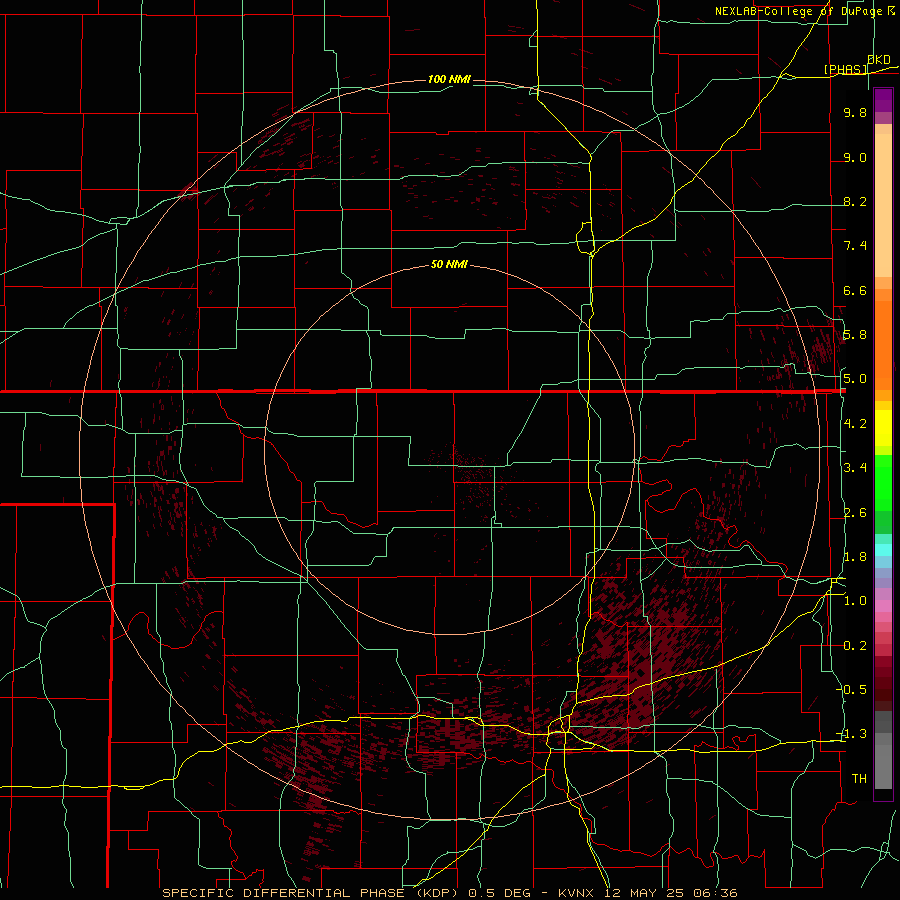Click the "2.6" scale value

(855, 513)
